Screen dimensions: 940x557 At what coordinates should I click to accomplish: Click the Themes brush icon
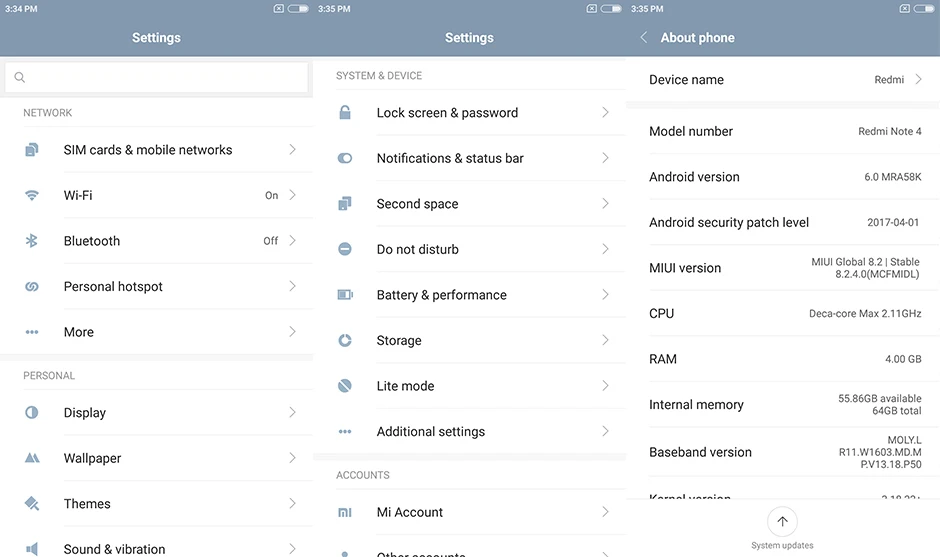pos(32,504)
